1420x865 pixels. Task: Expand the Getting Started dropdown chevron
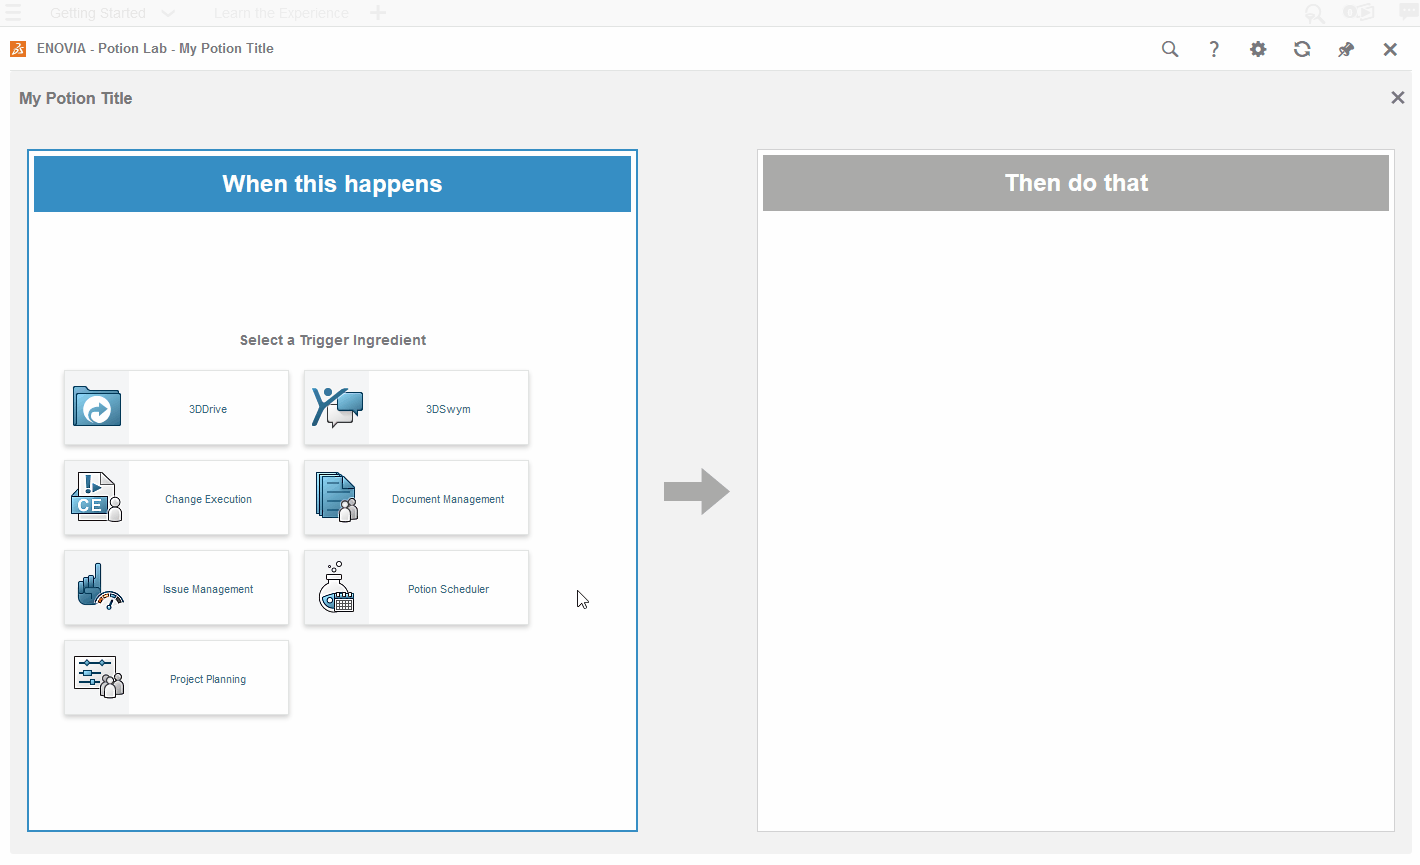(x=168, y=13)
